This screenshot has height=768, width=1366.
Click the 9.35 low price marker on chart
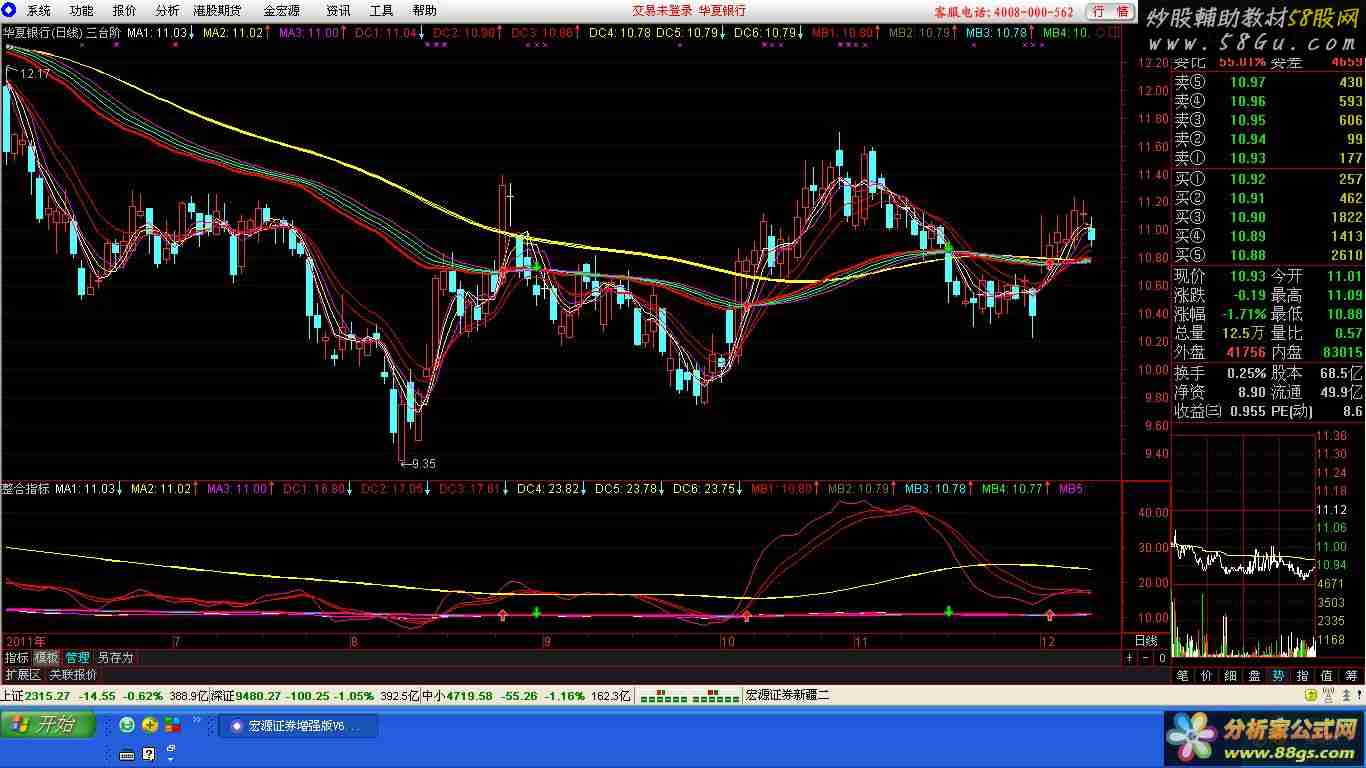(417, 463)
